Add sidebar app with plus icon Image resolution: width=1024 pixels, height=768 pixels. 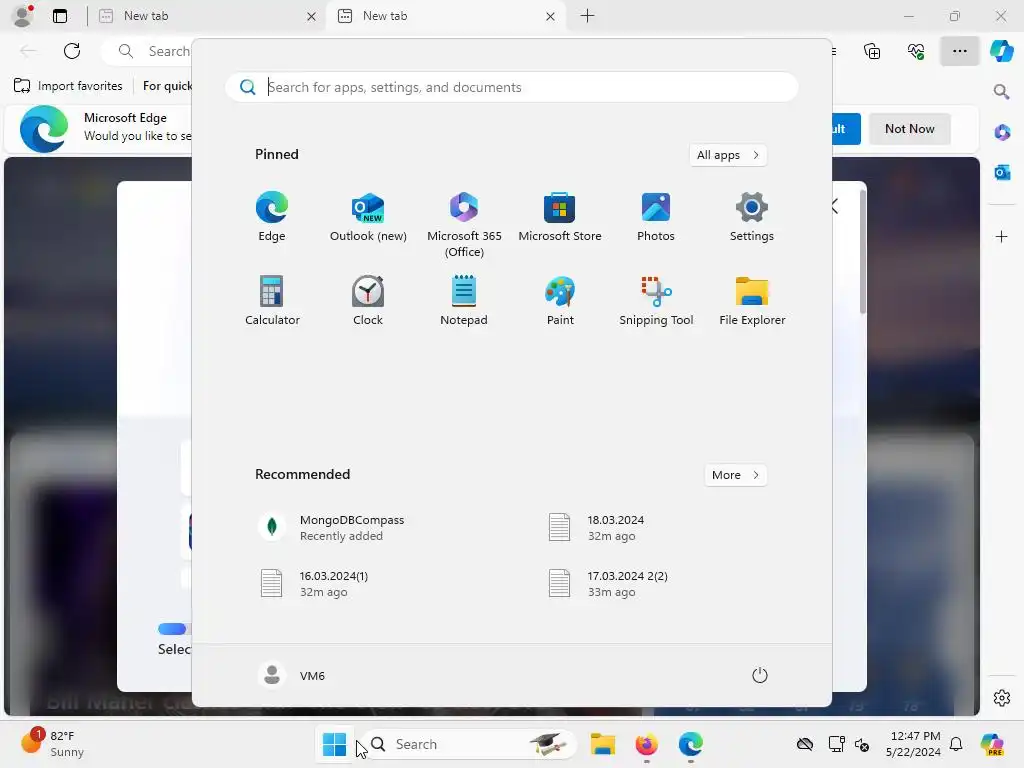(x=1002, y=236)
